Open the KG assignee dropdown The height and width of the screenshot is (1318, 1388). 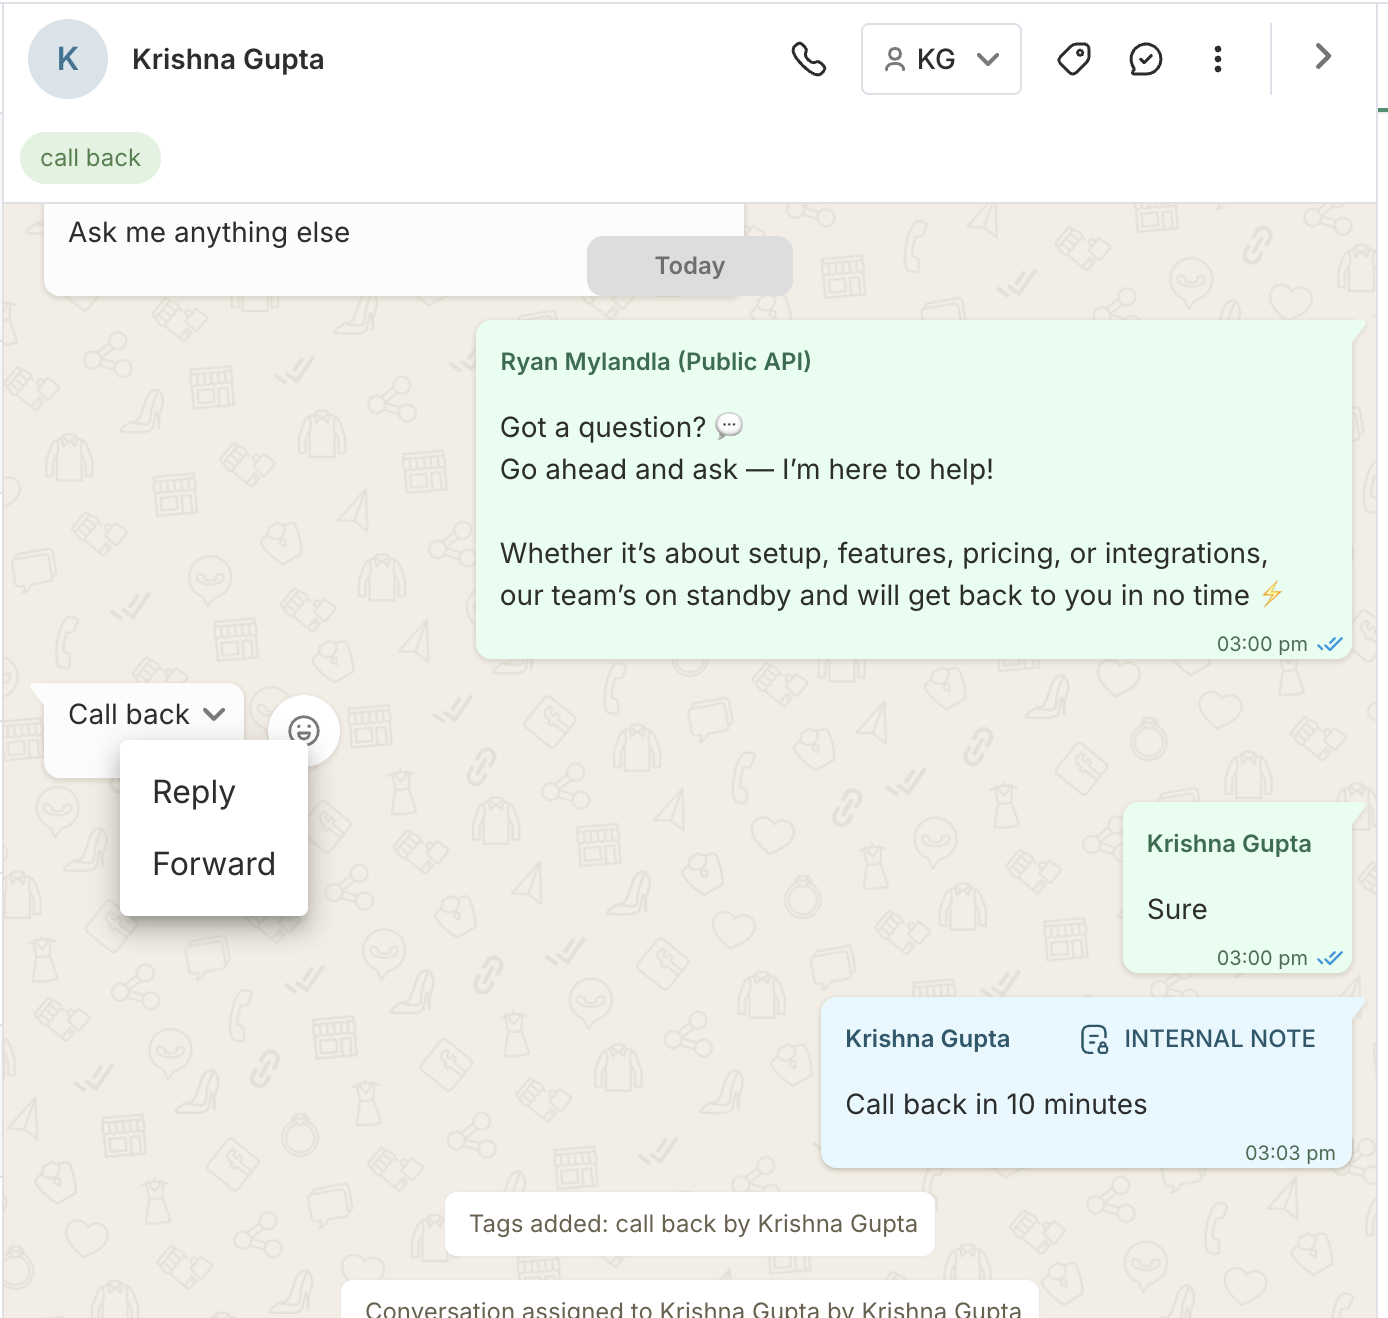coord(941,59)
